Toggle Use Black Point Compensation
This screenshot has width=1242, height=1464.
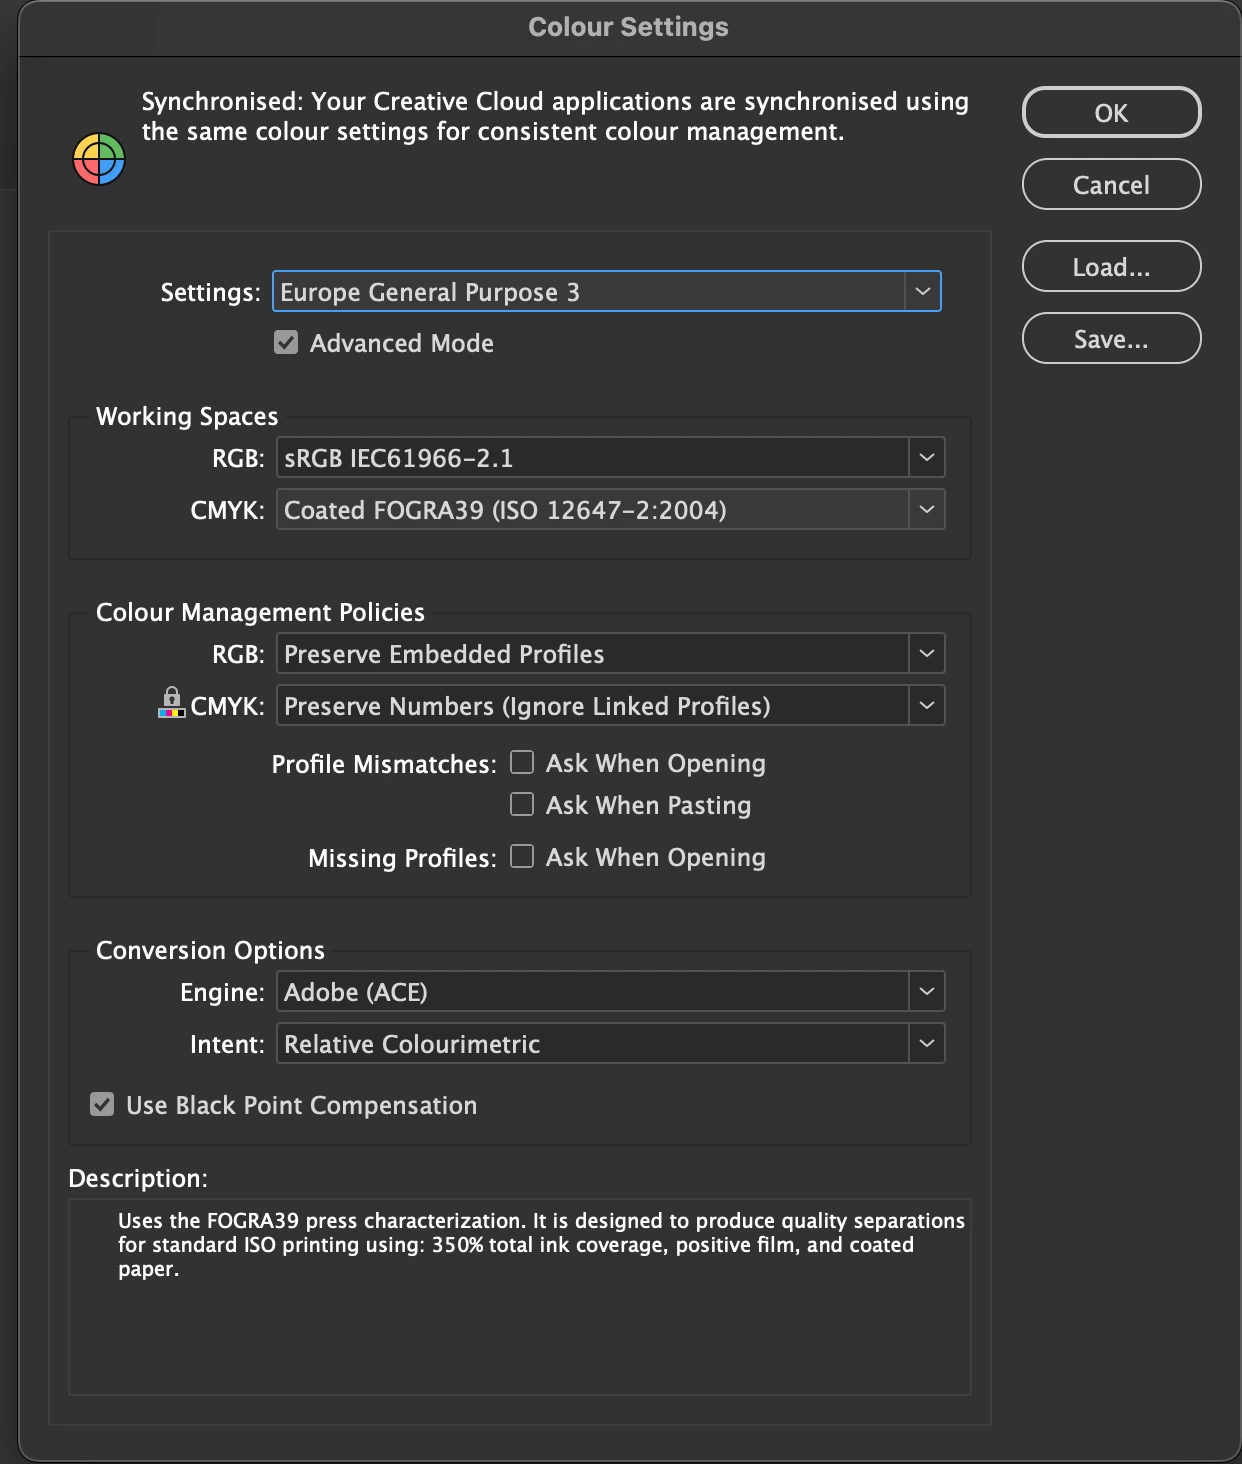point(102,1105)
